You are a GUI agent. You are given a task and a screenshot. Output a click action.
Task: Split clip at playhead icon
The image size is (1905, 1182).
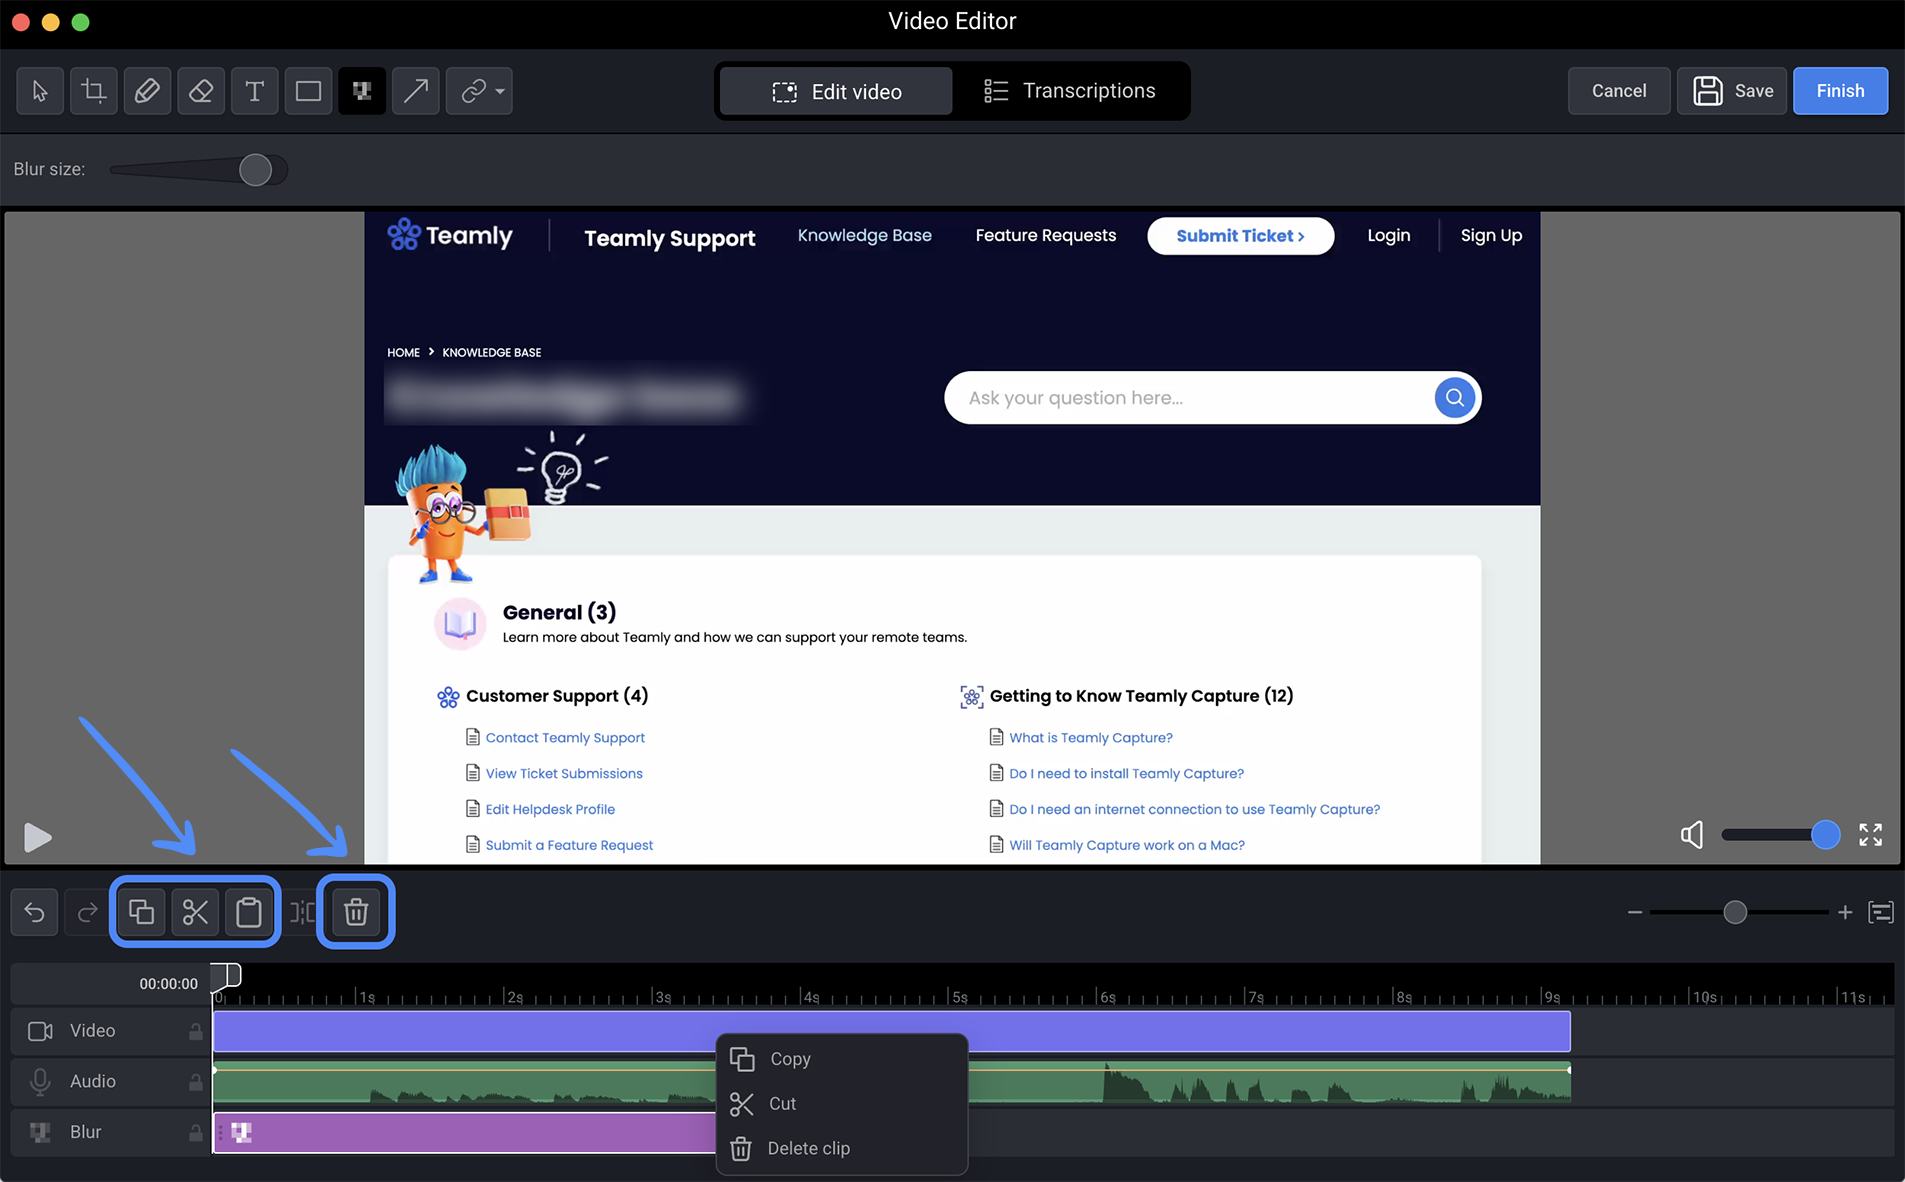303,912
